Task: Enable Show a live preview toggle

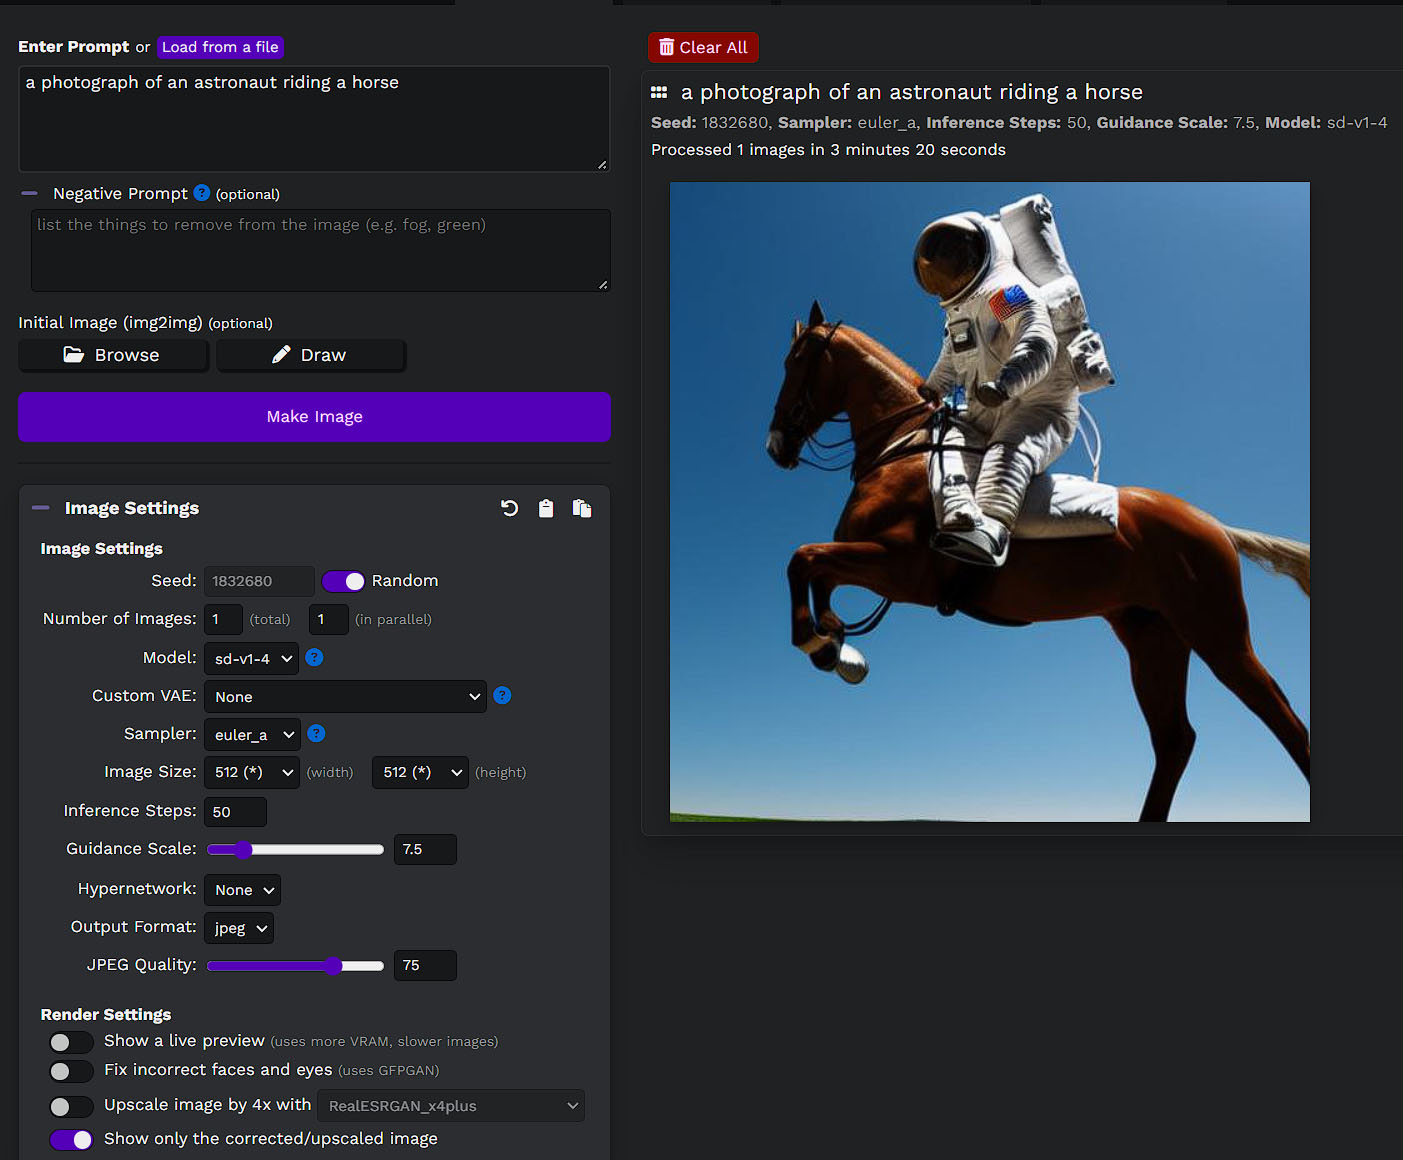Action: (x=71, y=1042)
